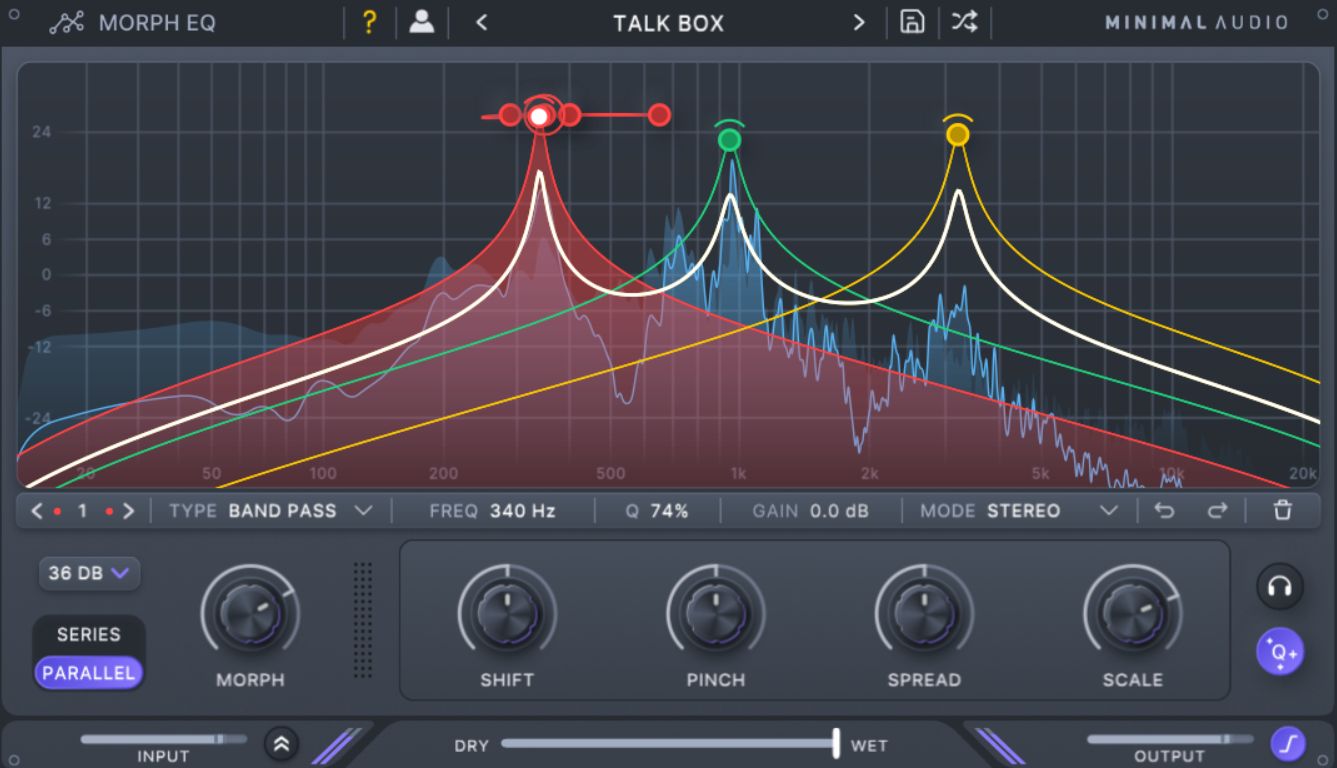Click the band number 1 indicator

(x=82, y=511)
